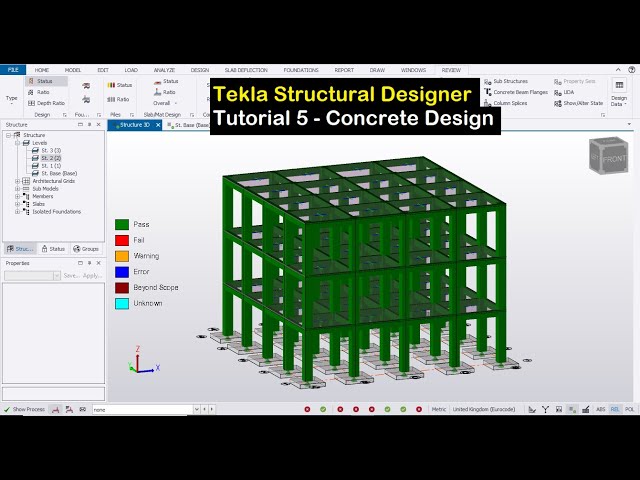The height and width of the screenshot is (480, 640).
Task: Open the Overall dropdown in Slab/Mat Design
Action: coord(165,103)
